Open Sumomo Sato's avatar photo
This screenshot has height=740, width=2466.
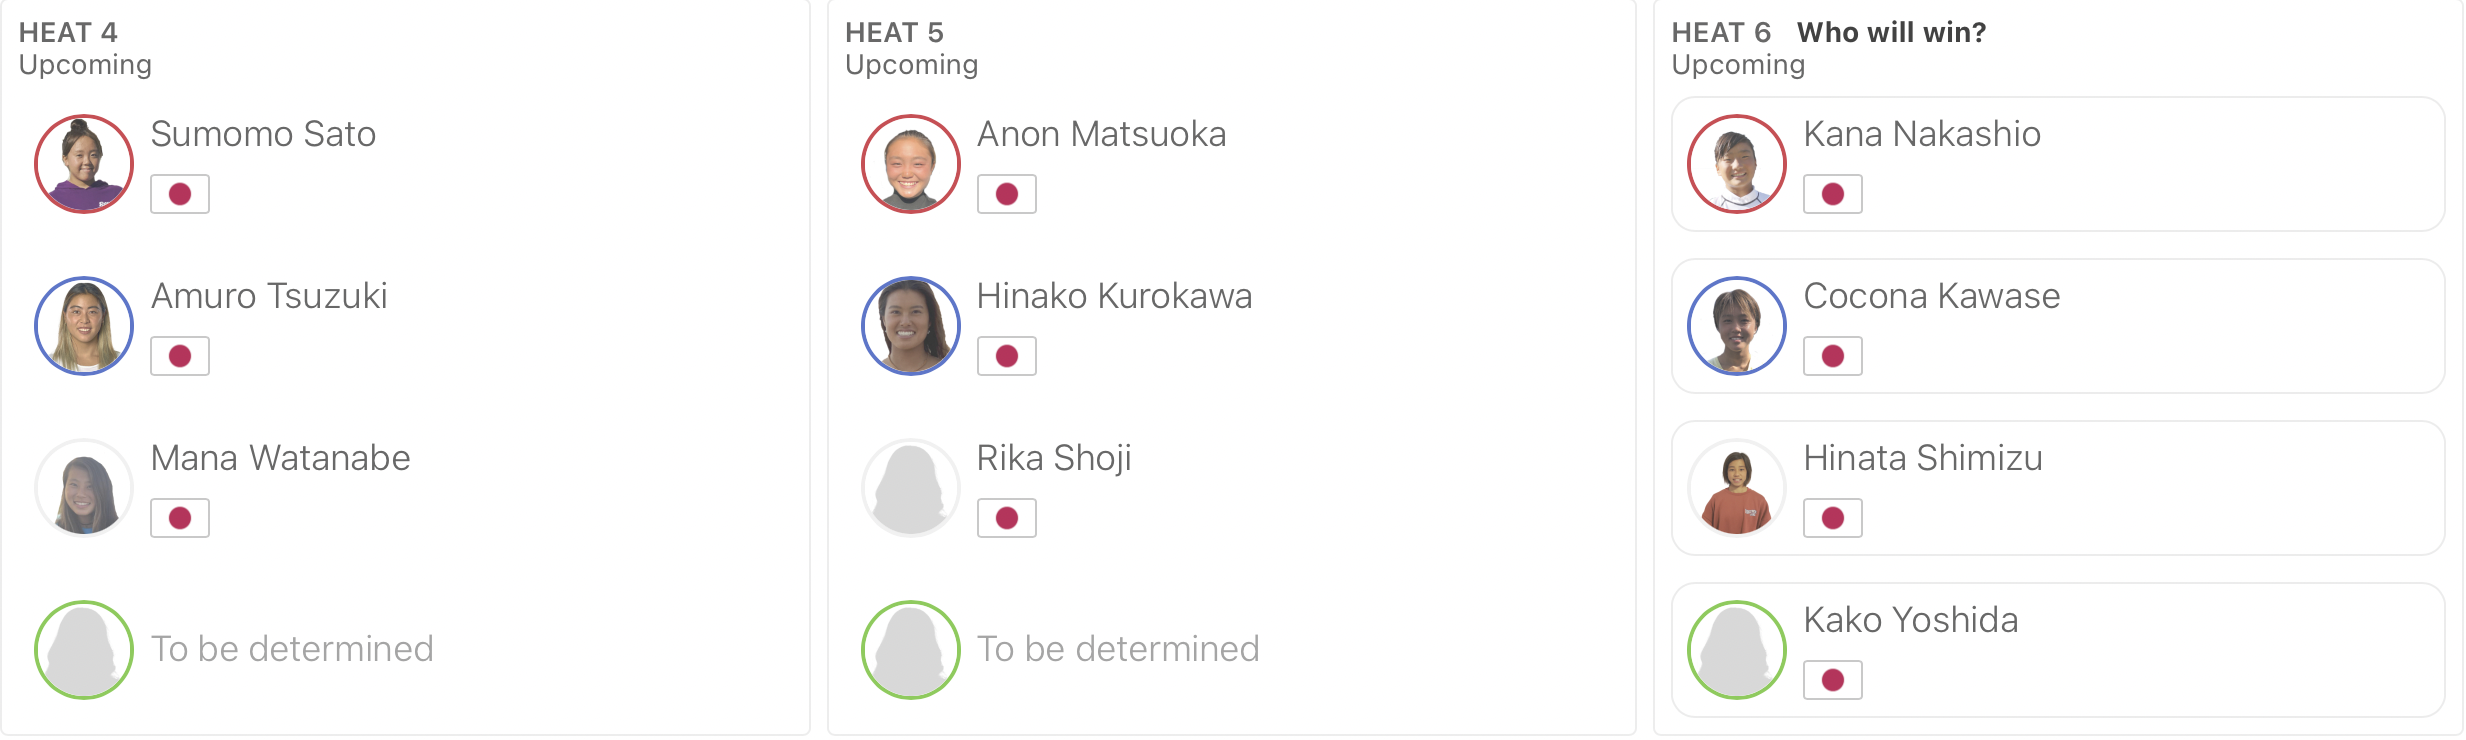click(84, 164)
